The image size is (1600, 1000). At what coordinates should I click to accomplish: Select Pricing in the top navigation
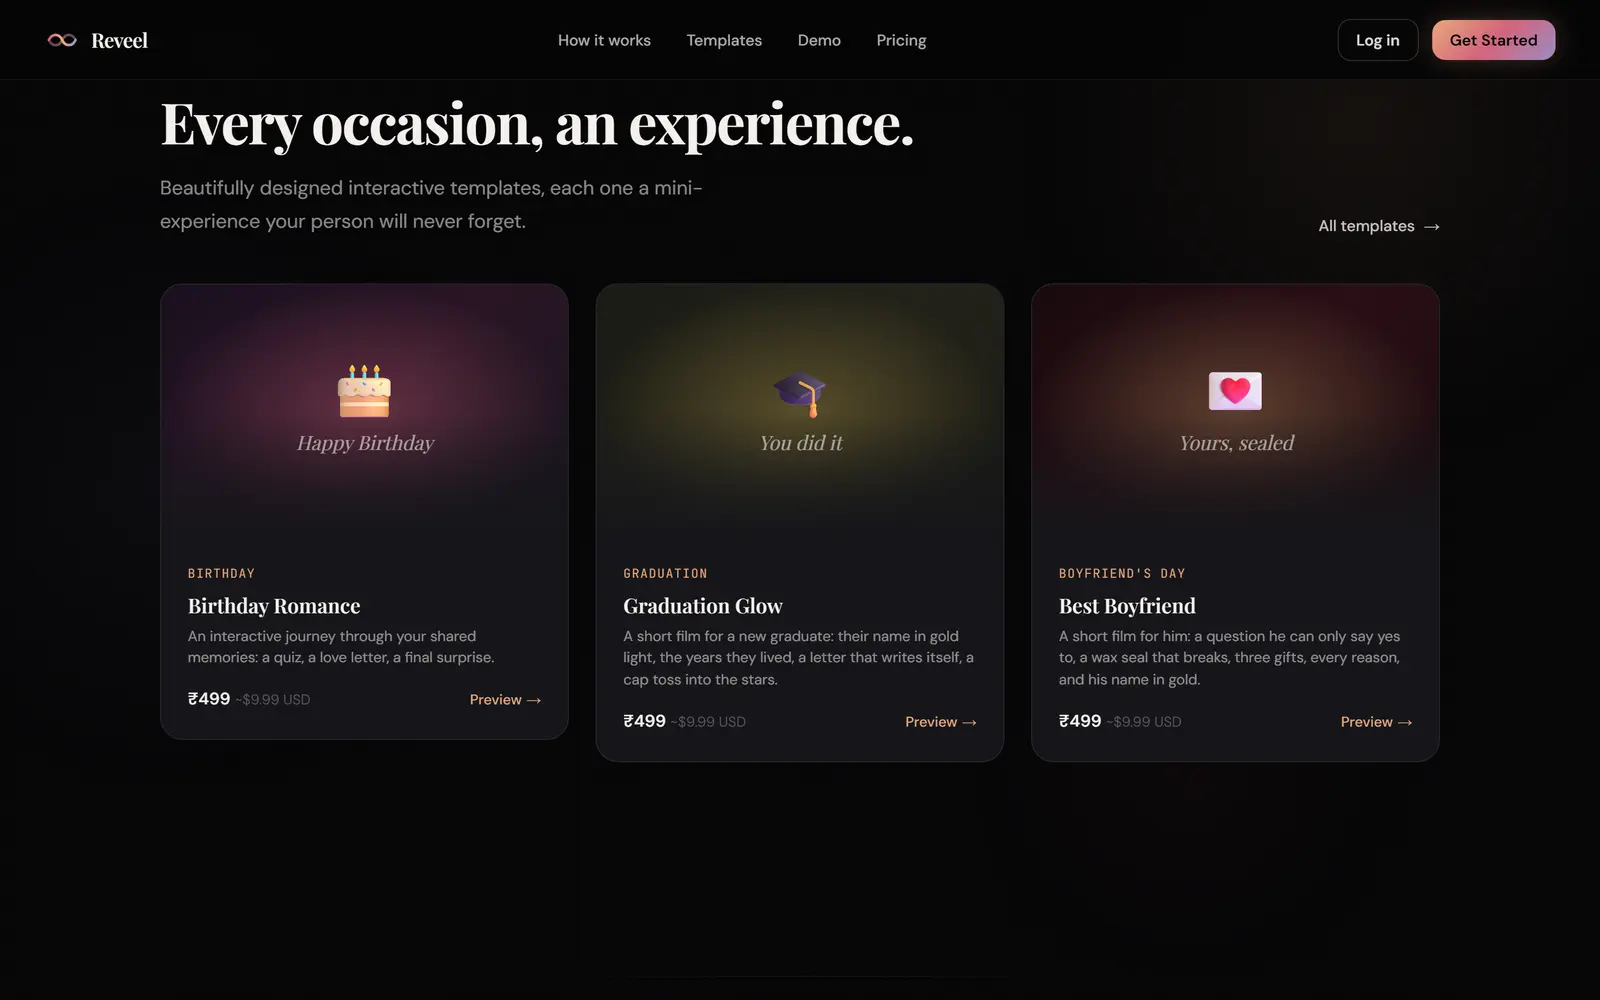pyautogui.click(x=901, y=40)
